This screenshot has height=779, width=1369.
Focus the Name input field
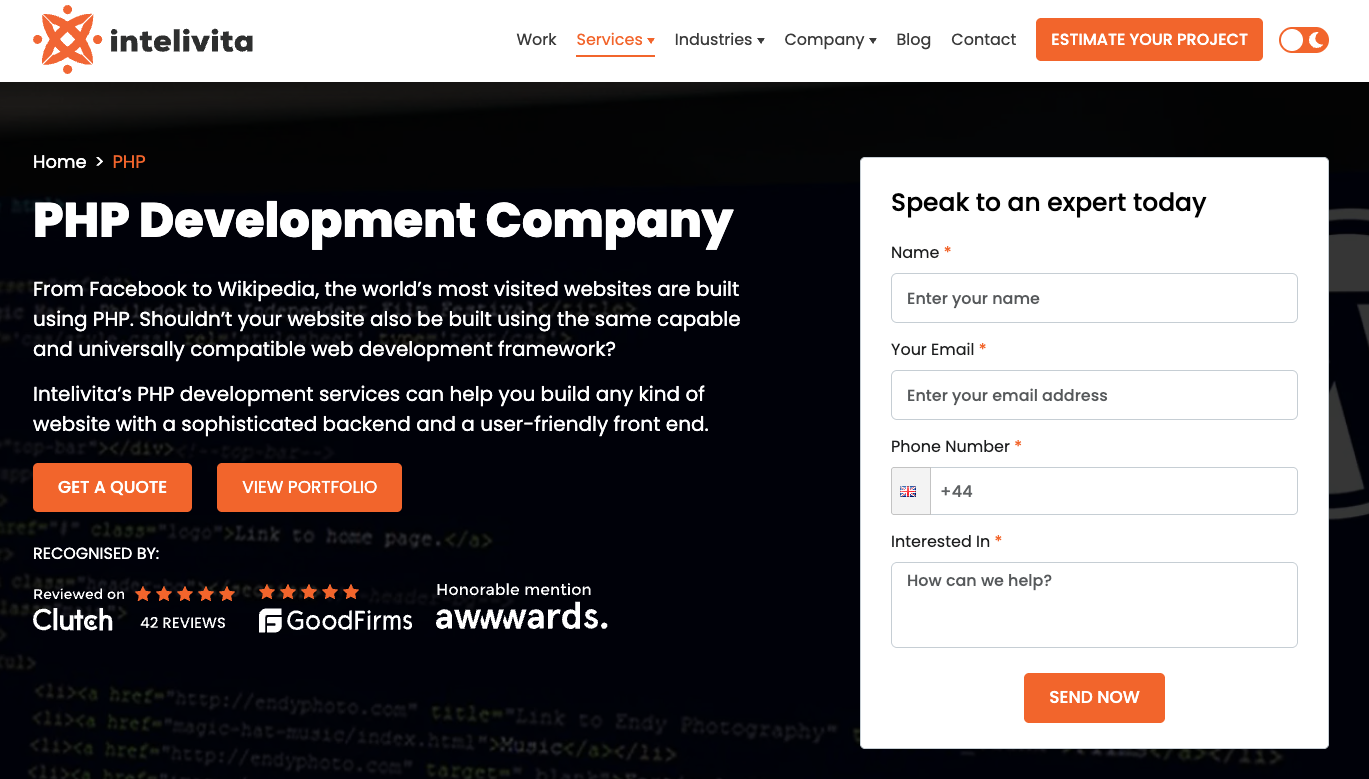pos(1094,298)
